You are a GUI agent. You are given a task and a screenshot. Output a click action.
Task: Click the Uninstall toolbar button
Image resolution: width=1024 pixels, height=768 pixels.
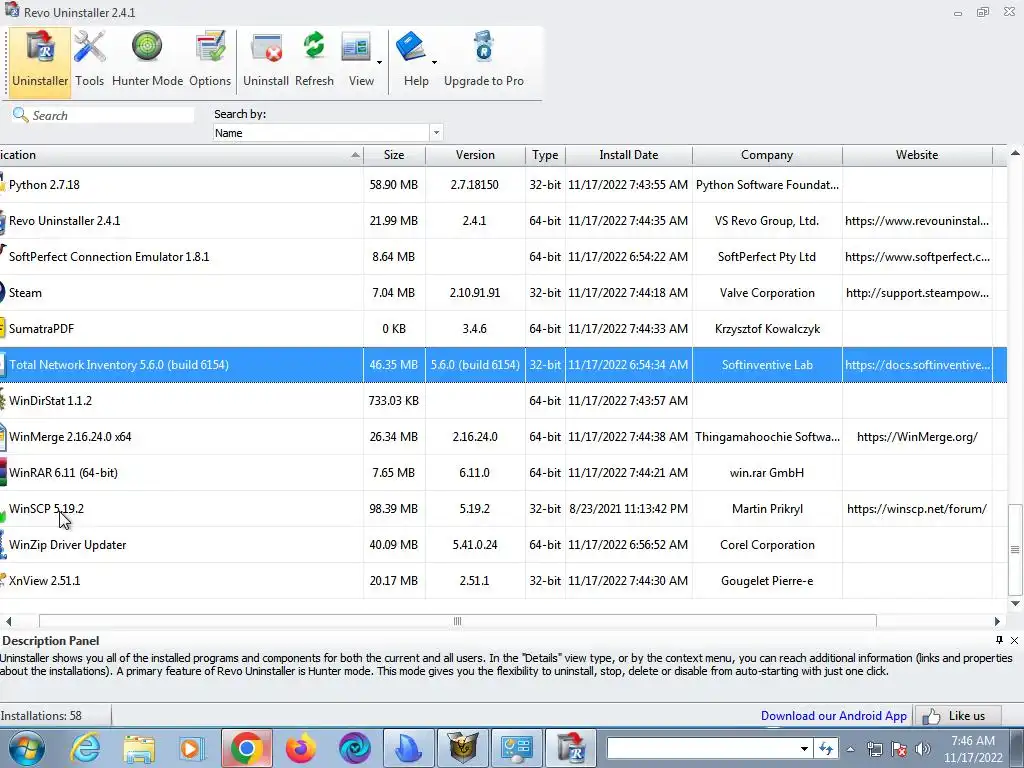click(x=266, y=61)
